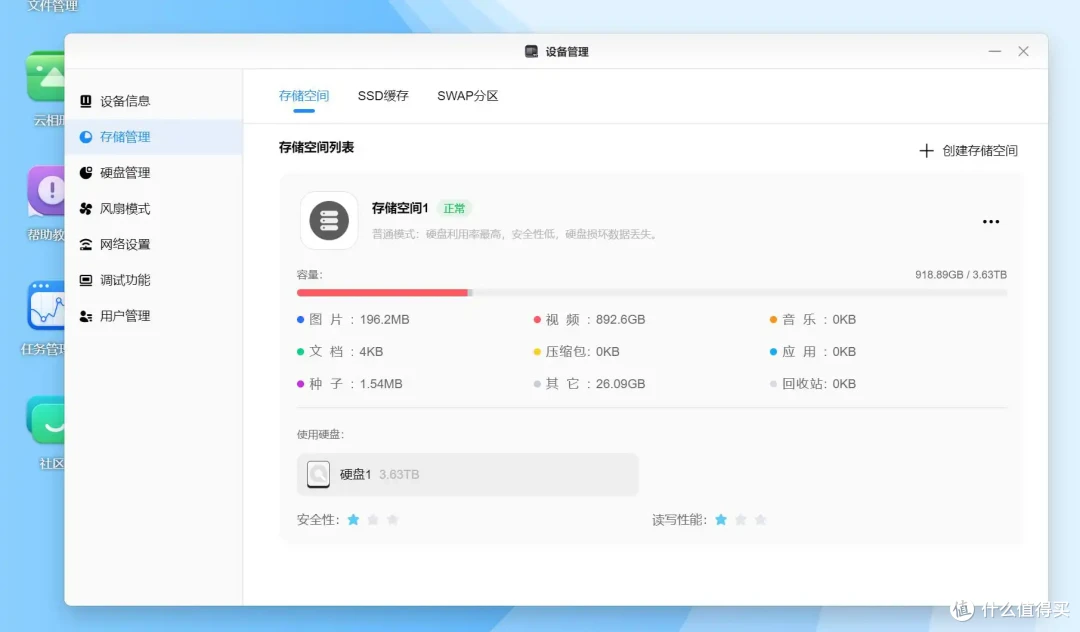Switch to the SSD缓存 tab

click(383, 96)
